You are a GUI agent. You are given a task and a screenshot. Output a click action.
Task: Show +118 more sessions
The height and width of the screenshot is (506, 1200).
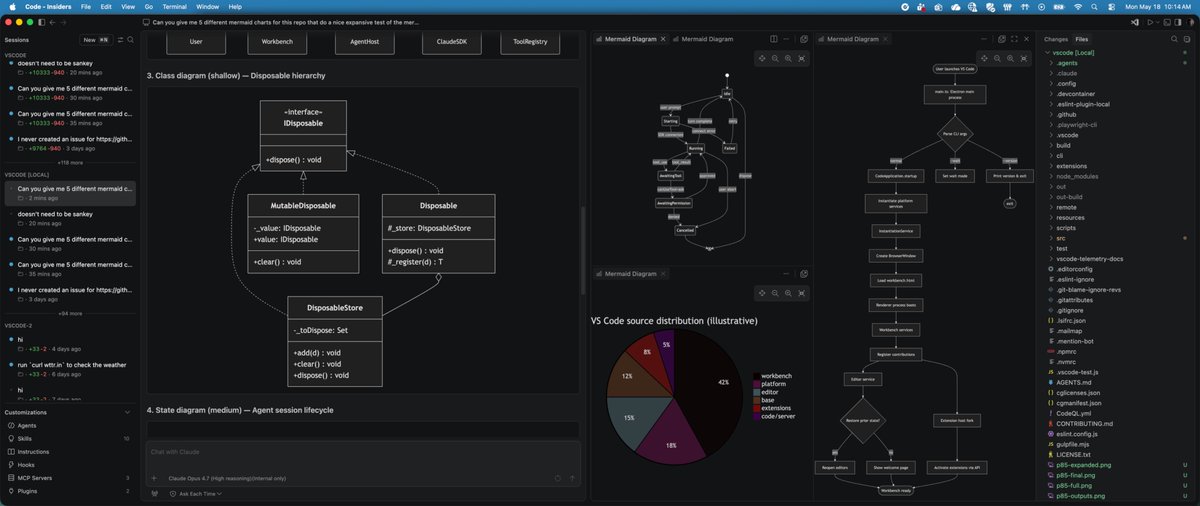click(x=70, y=161)
